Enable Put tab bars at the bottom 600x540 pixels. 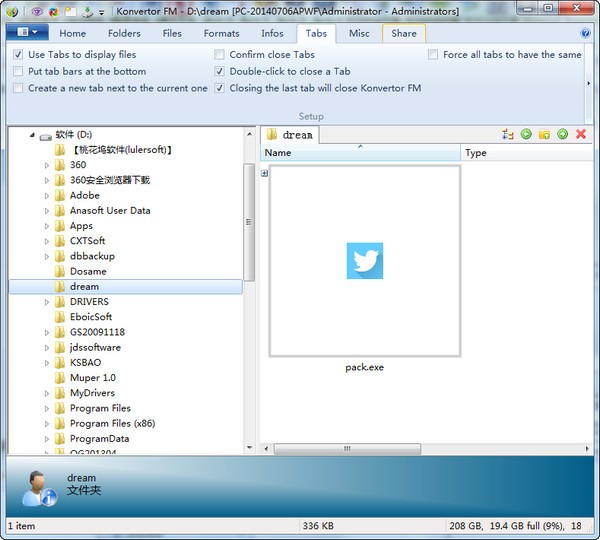point(18,71)
